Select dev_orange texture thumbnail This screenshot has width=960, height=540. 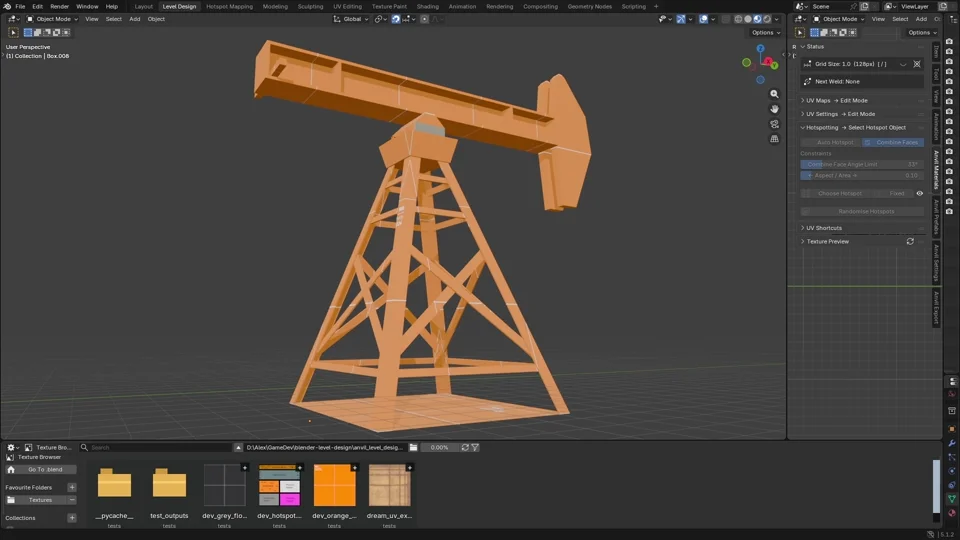[x=334, y=485]
